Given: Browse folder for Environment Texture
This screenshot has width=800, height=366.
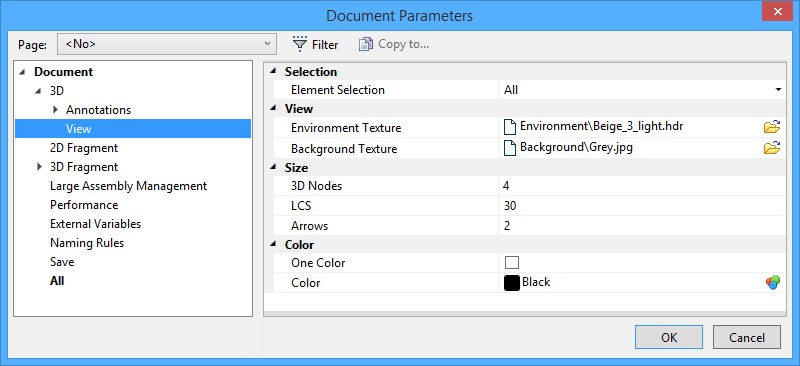Looking at the screenshot, I should coord(772,127).
